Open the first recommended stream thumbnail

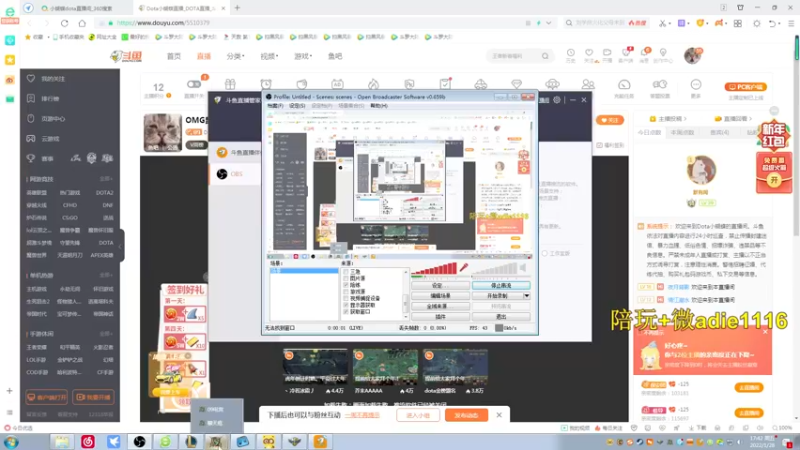click(315, 367)
